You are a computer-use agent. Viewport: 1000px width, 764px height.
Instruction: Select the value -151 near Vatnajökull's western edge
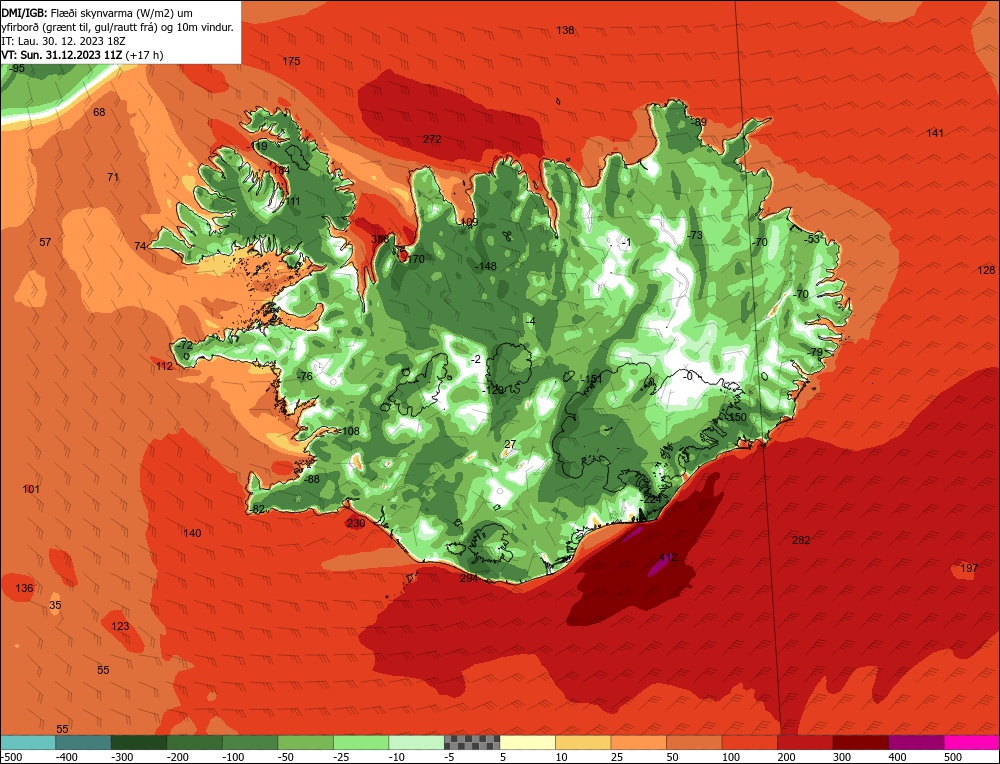pos(592,379)
